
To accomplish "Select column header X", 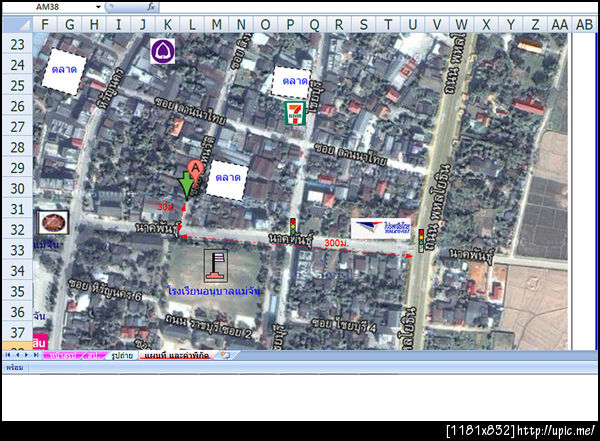I will tap(486, 24).
